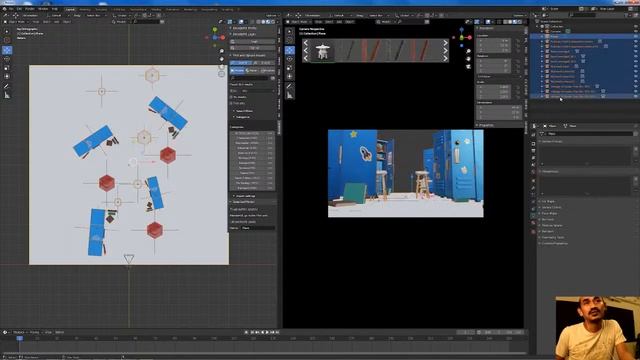Go to the previous asset preview using top left arrow
Image resolution: width=640 pixels, height=360 pixels.
[x=305, y=43]
